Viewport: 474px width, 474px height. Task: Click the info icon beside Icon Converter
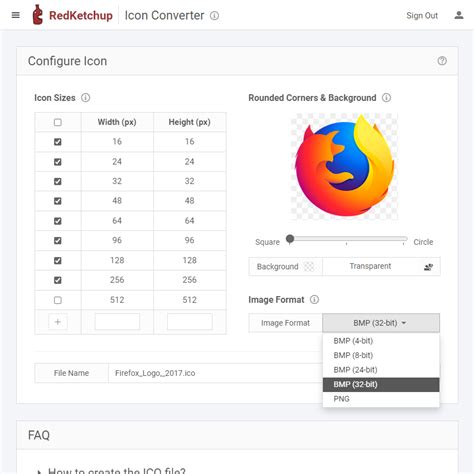pos(214,16)
